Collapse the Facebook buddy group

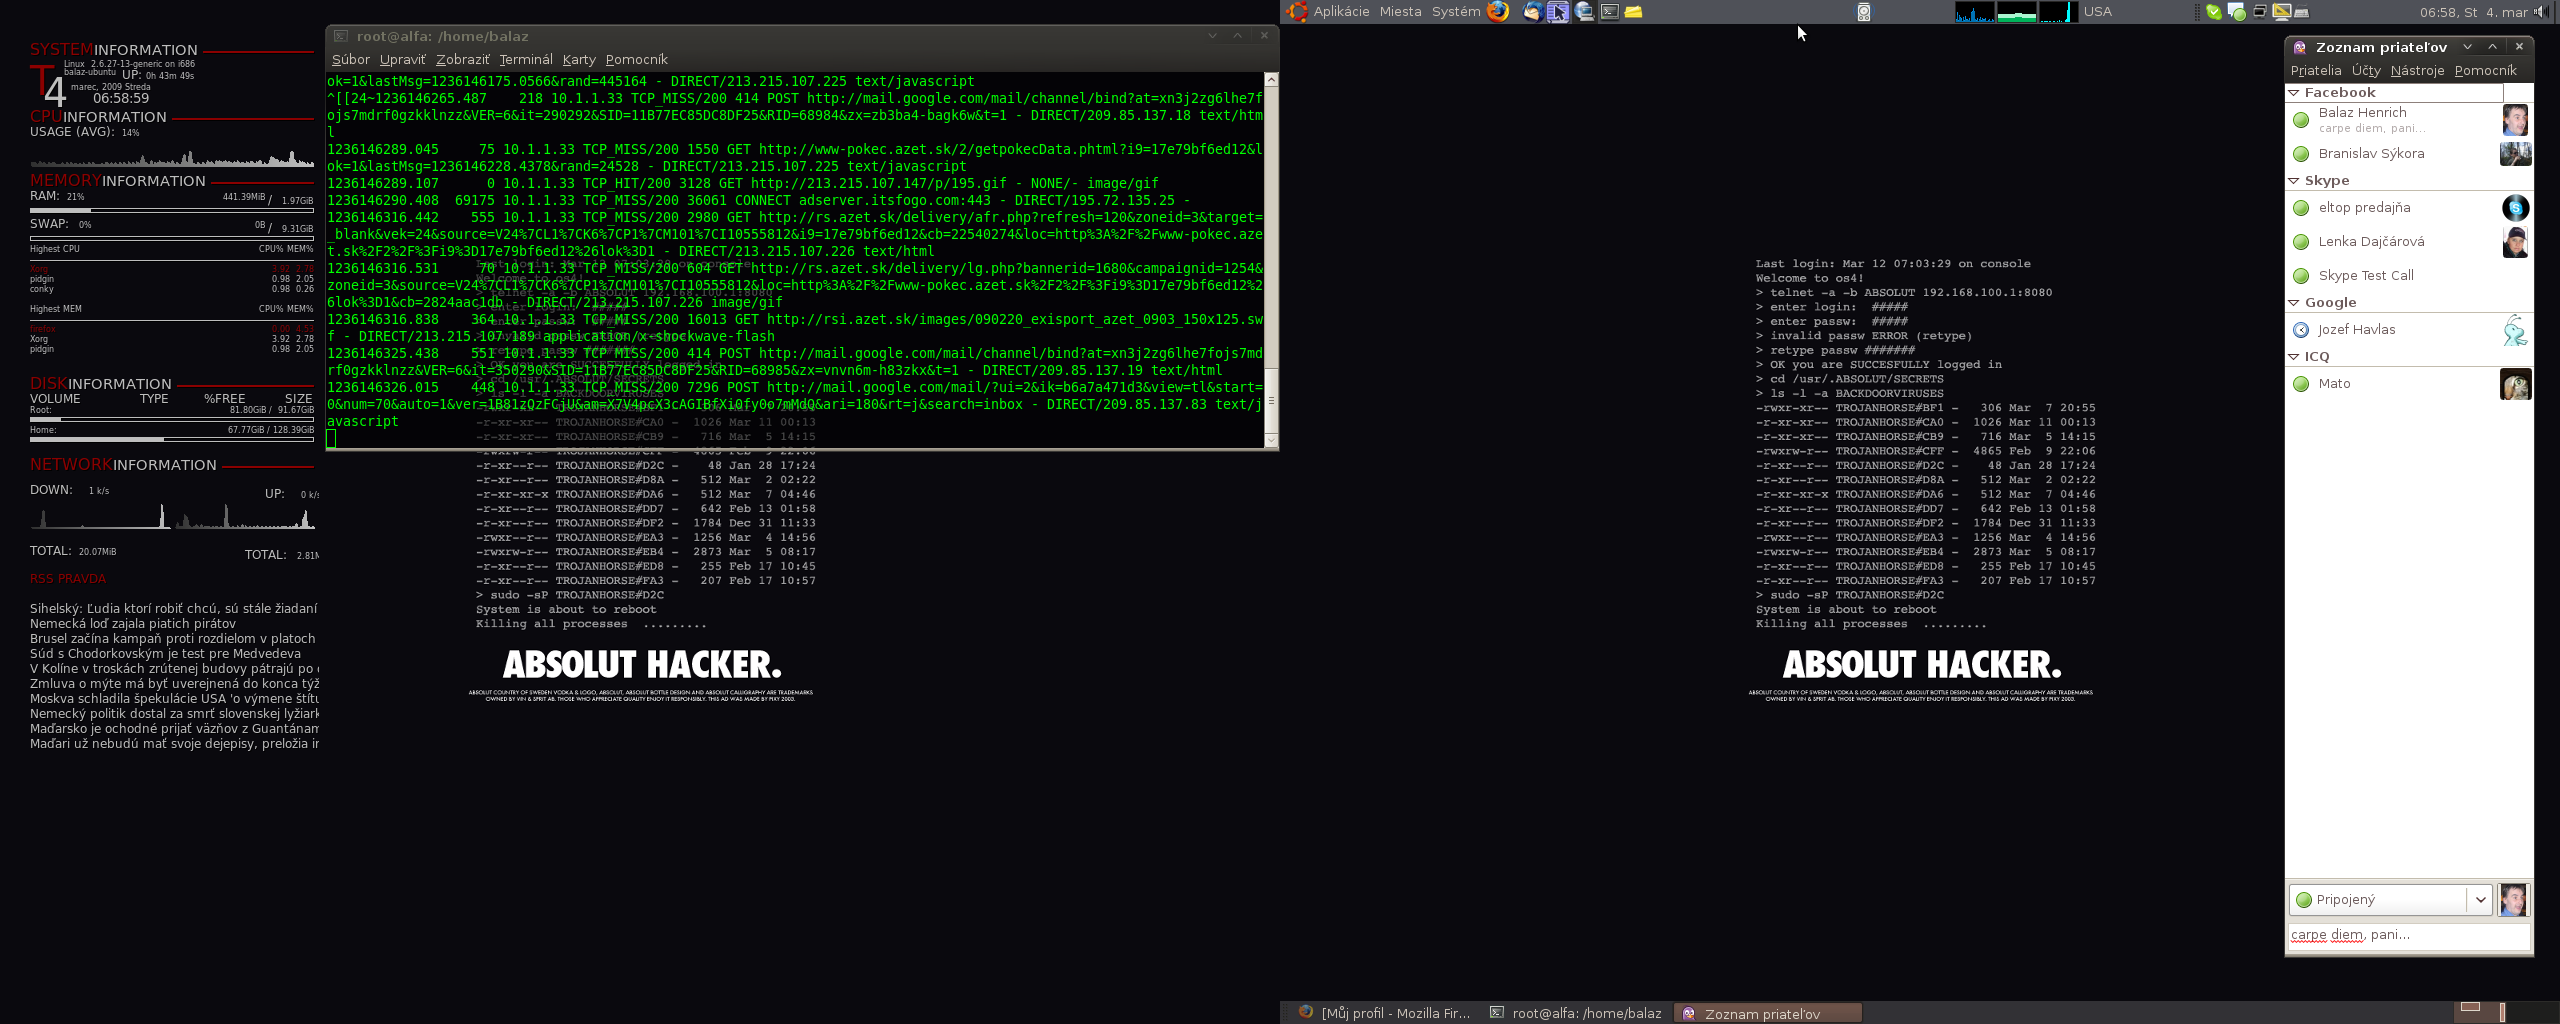pyautogui.click(x=2294, y=93)
